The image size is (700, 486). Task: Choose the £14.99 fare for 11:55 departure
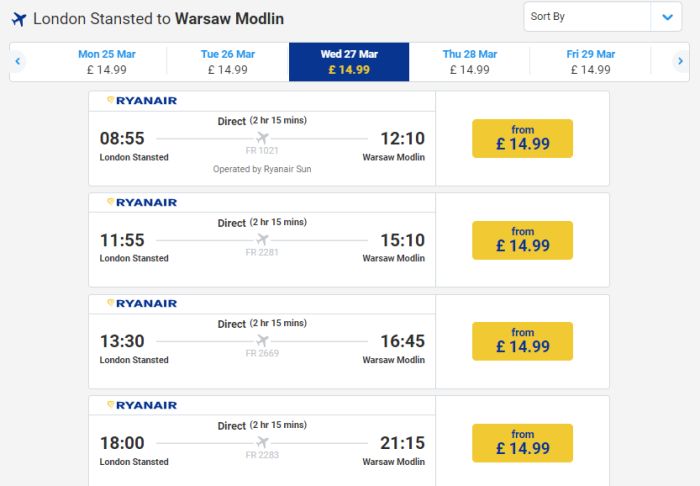click(522, 240)
